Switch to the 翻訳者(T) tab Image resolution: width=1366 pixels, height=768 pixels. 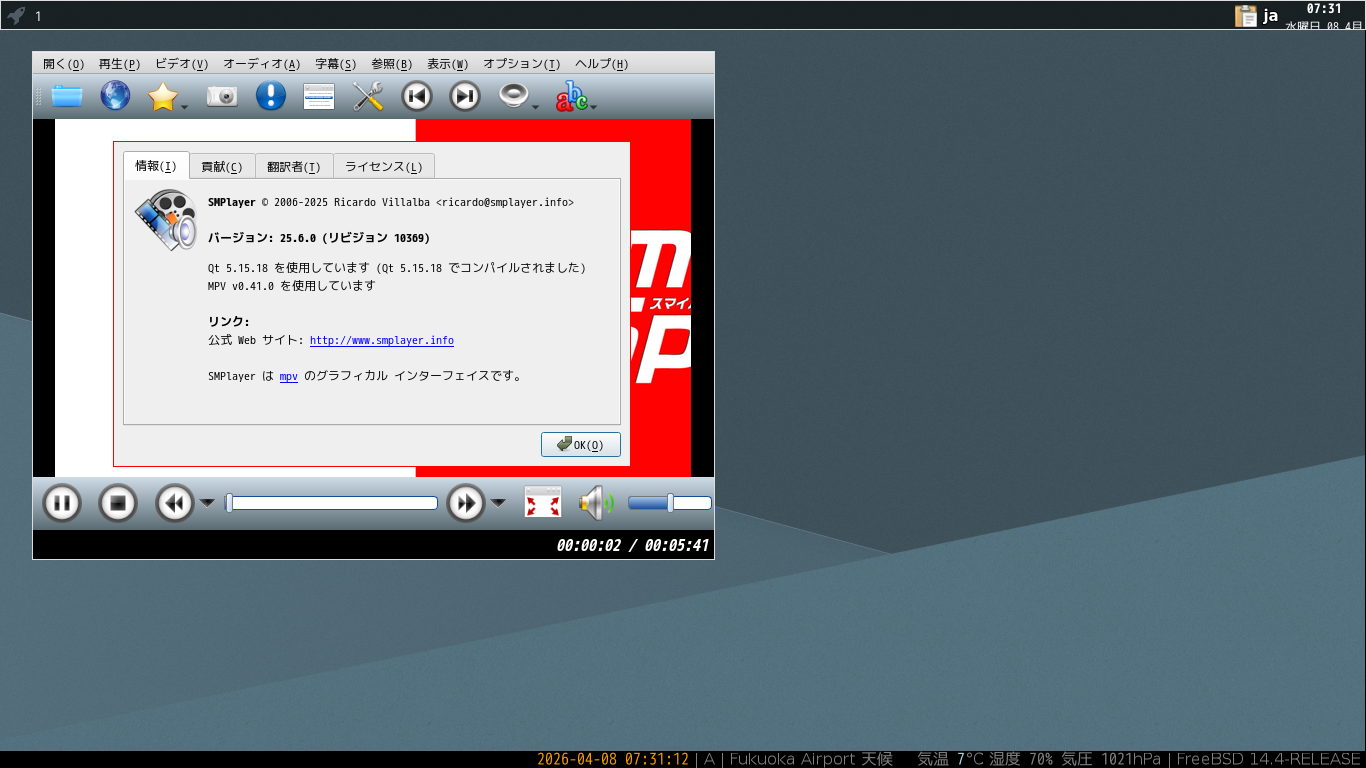[x=294, y=167]
